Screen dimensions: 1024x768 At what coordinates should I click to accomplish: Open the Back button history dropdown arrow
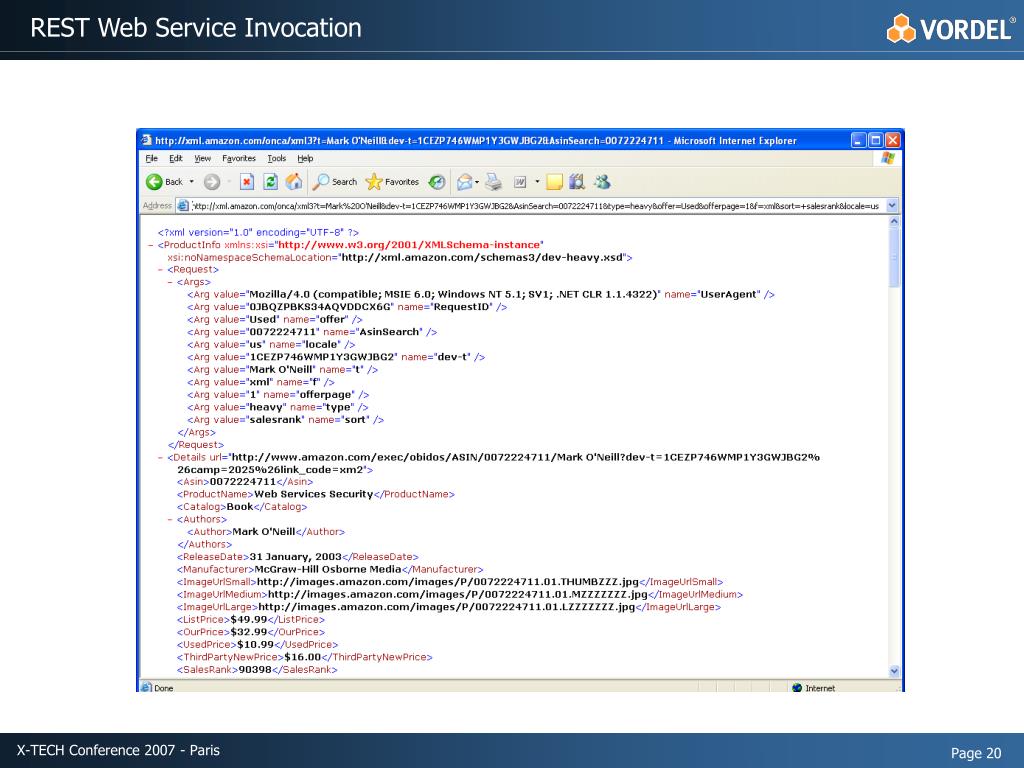(x=191, y=182)
